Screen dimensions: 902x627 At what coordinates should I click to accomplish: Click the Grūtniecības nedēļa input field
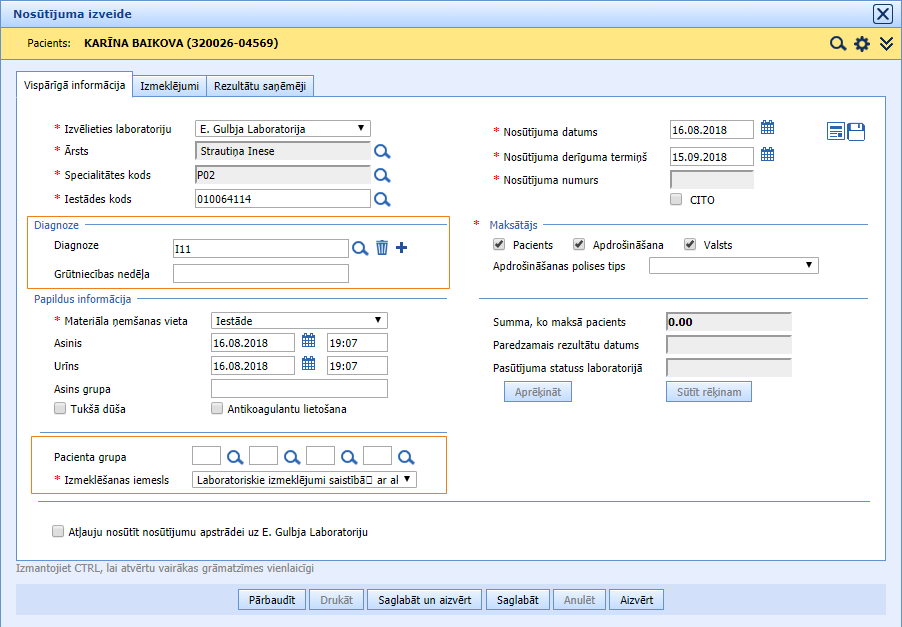click(x=261, y=274)
